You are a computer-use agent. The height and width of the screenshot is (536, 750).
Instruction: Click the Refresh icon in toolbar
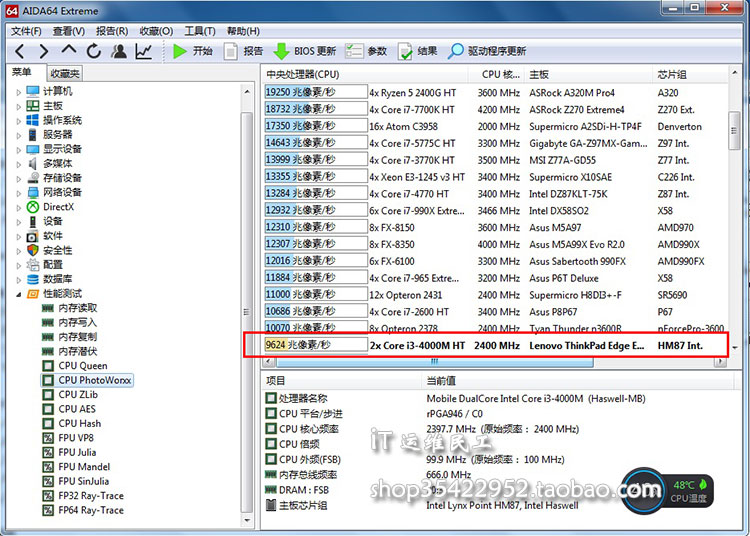point(94,51)
